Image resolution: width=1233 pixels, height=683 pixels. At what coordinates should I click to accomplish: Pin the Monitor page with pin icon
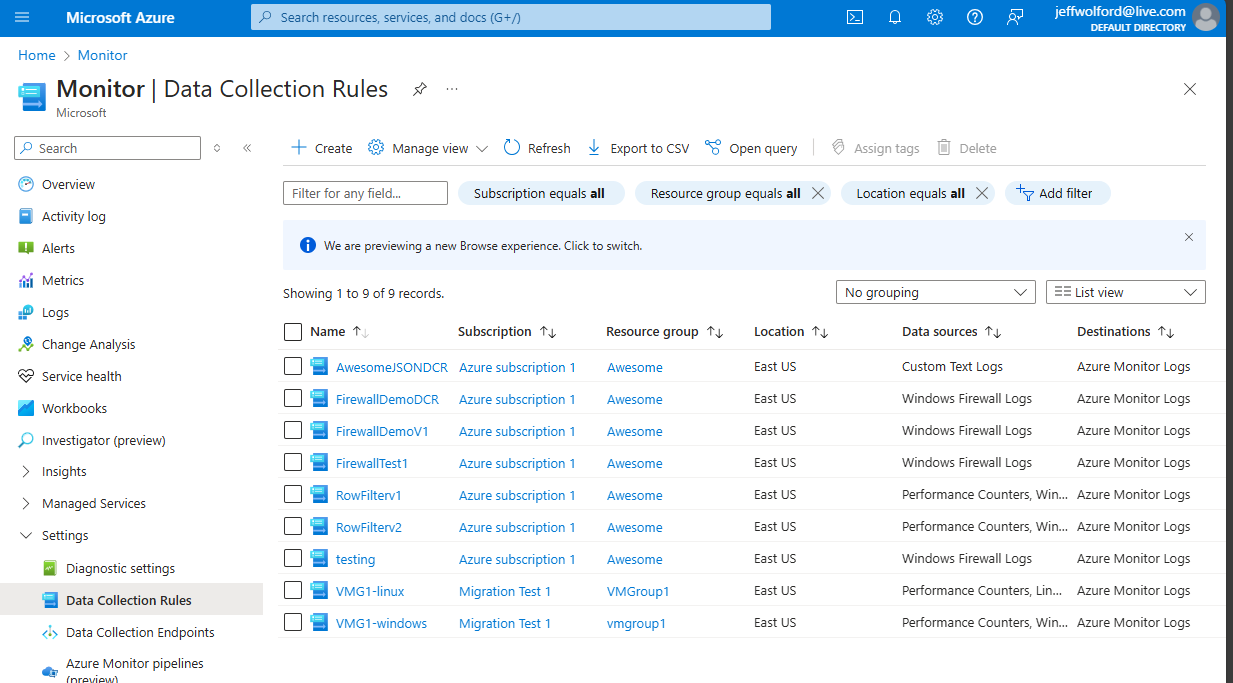[x=420, y=89]
